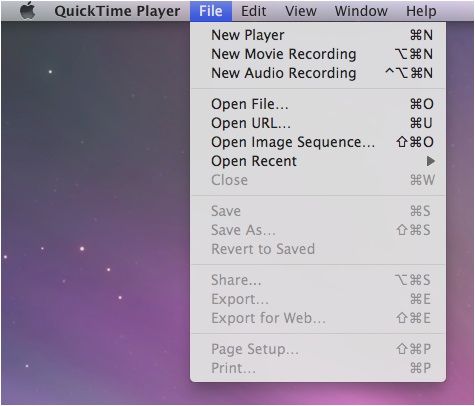
Task: Start a New Audio Recording
Action: (x=318, y=73)
